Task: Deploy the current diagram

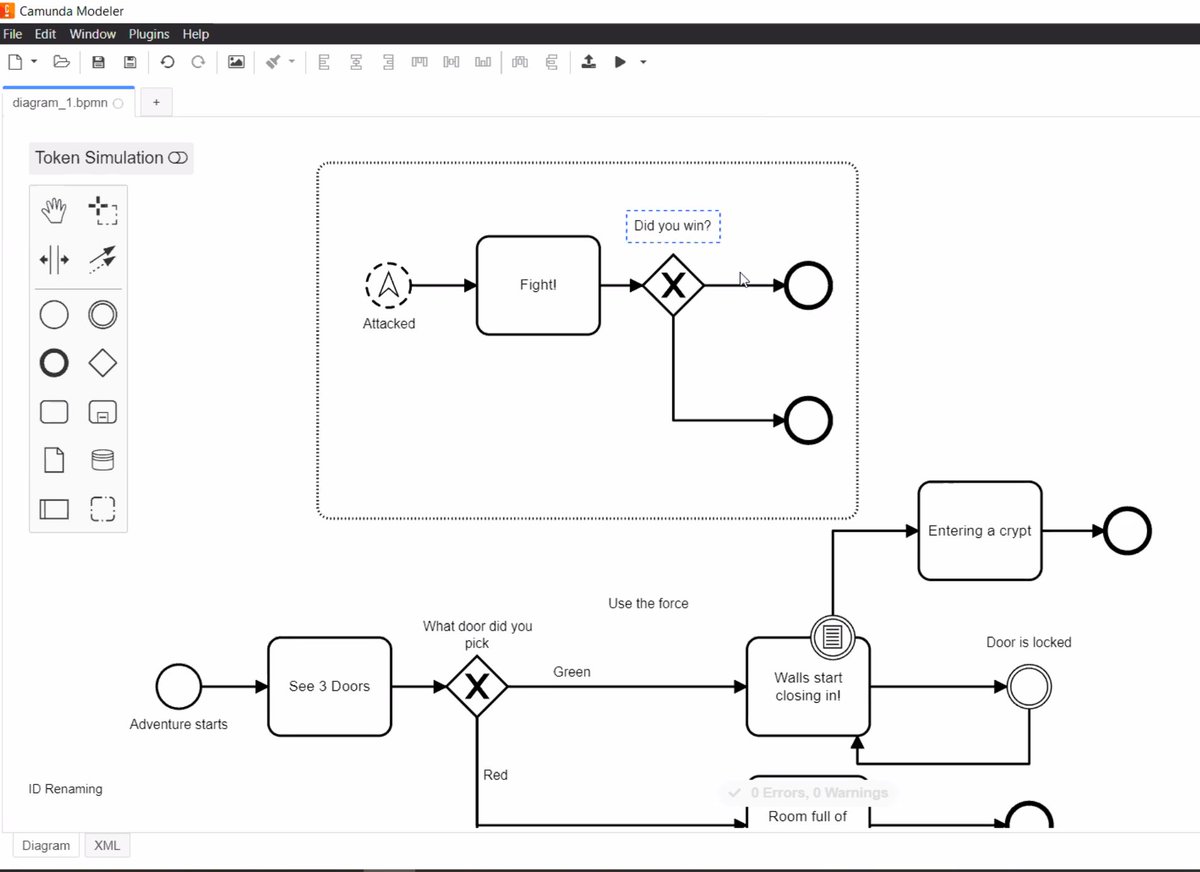Action: click(589, 61)
